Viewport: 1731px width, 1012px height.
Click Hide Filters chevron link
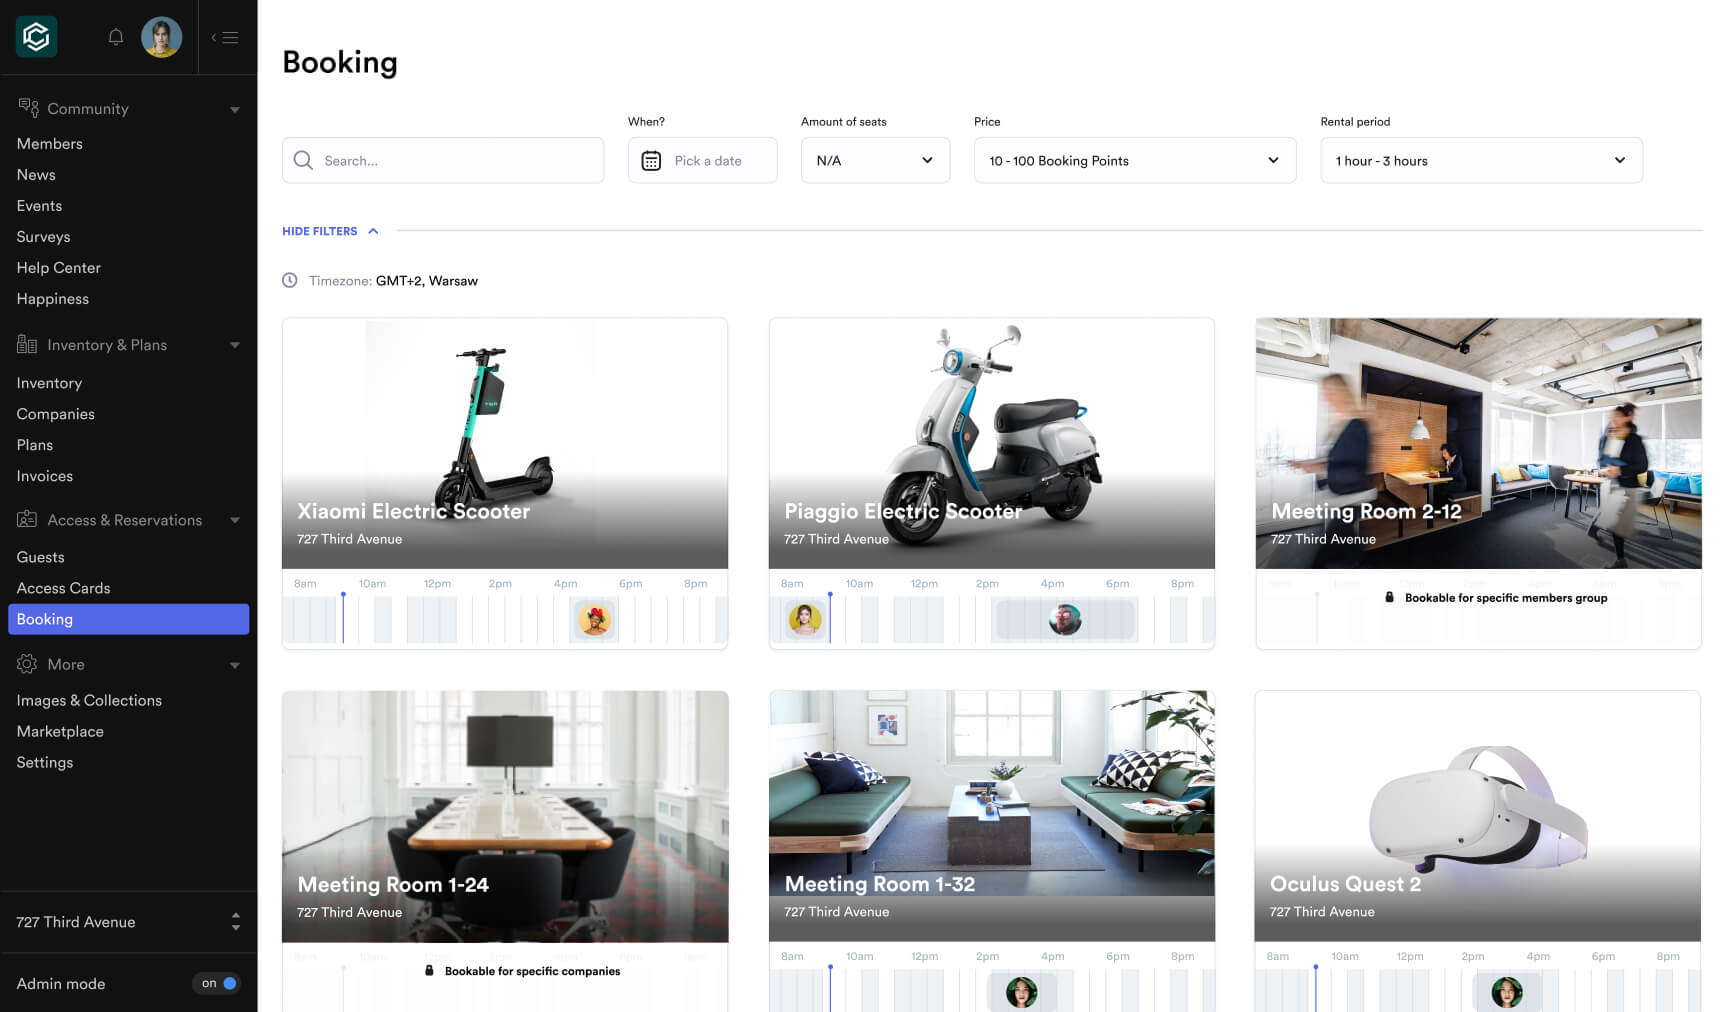pyautogui.click(x=330, y=231)
